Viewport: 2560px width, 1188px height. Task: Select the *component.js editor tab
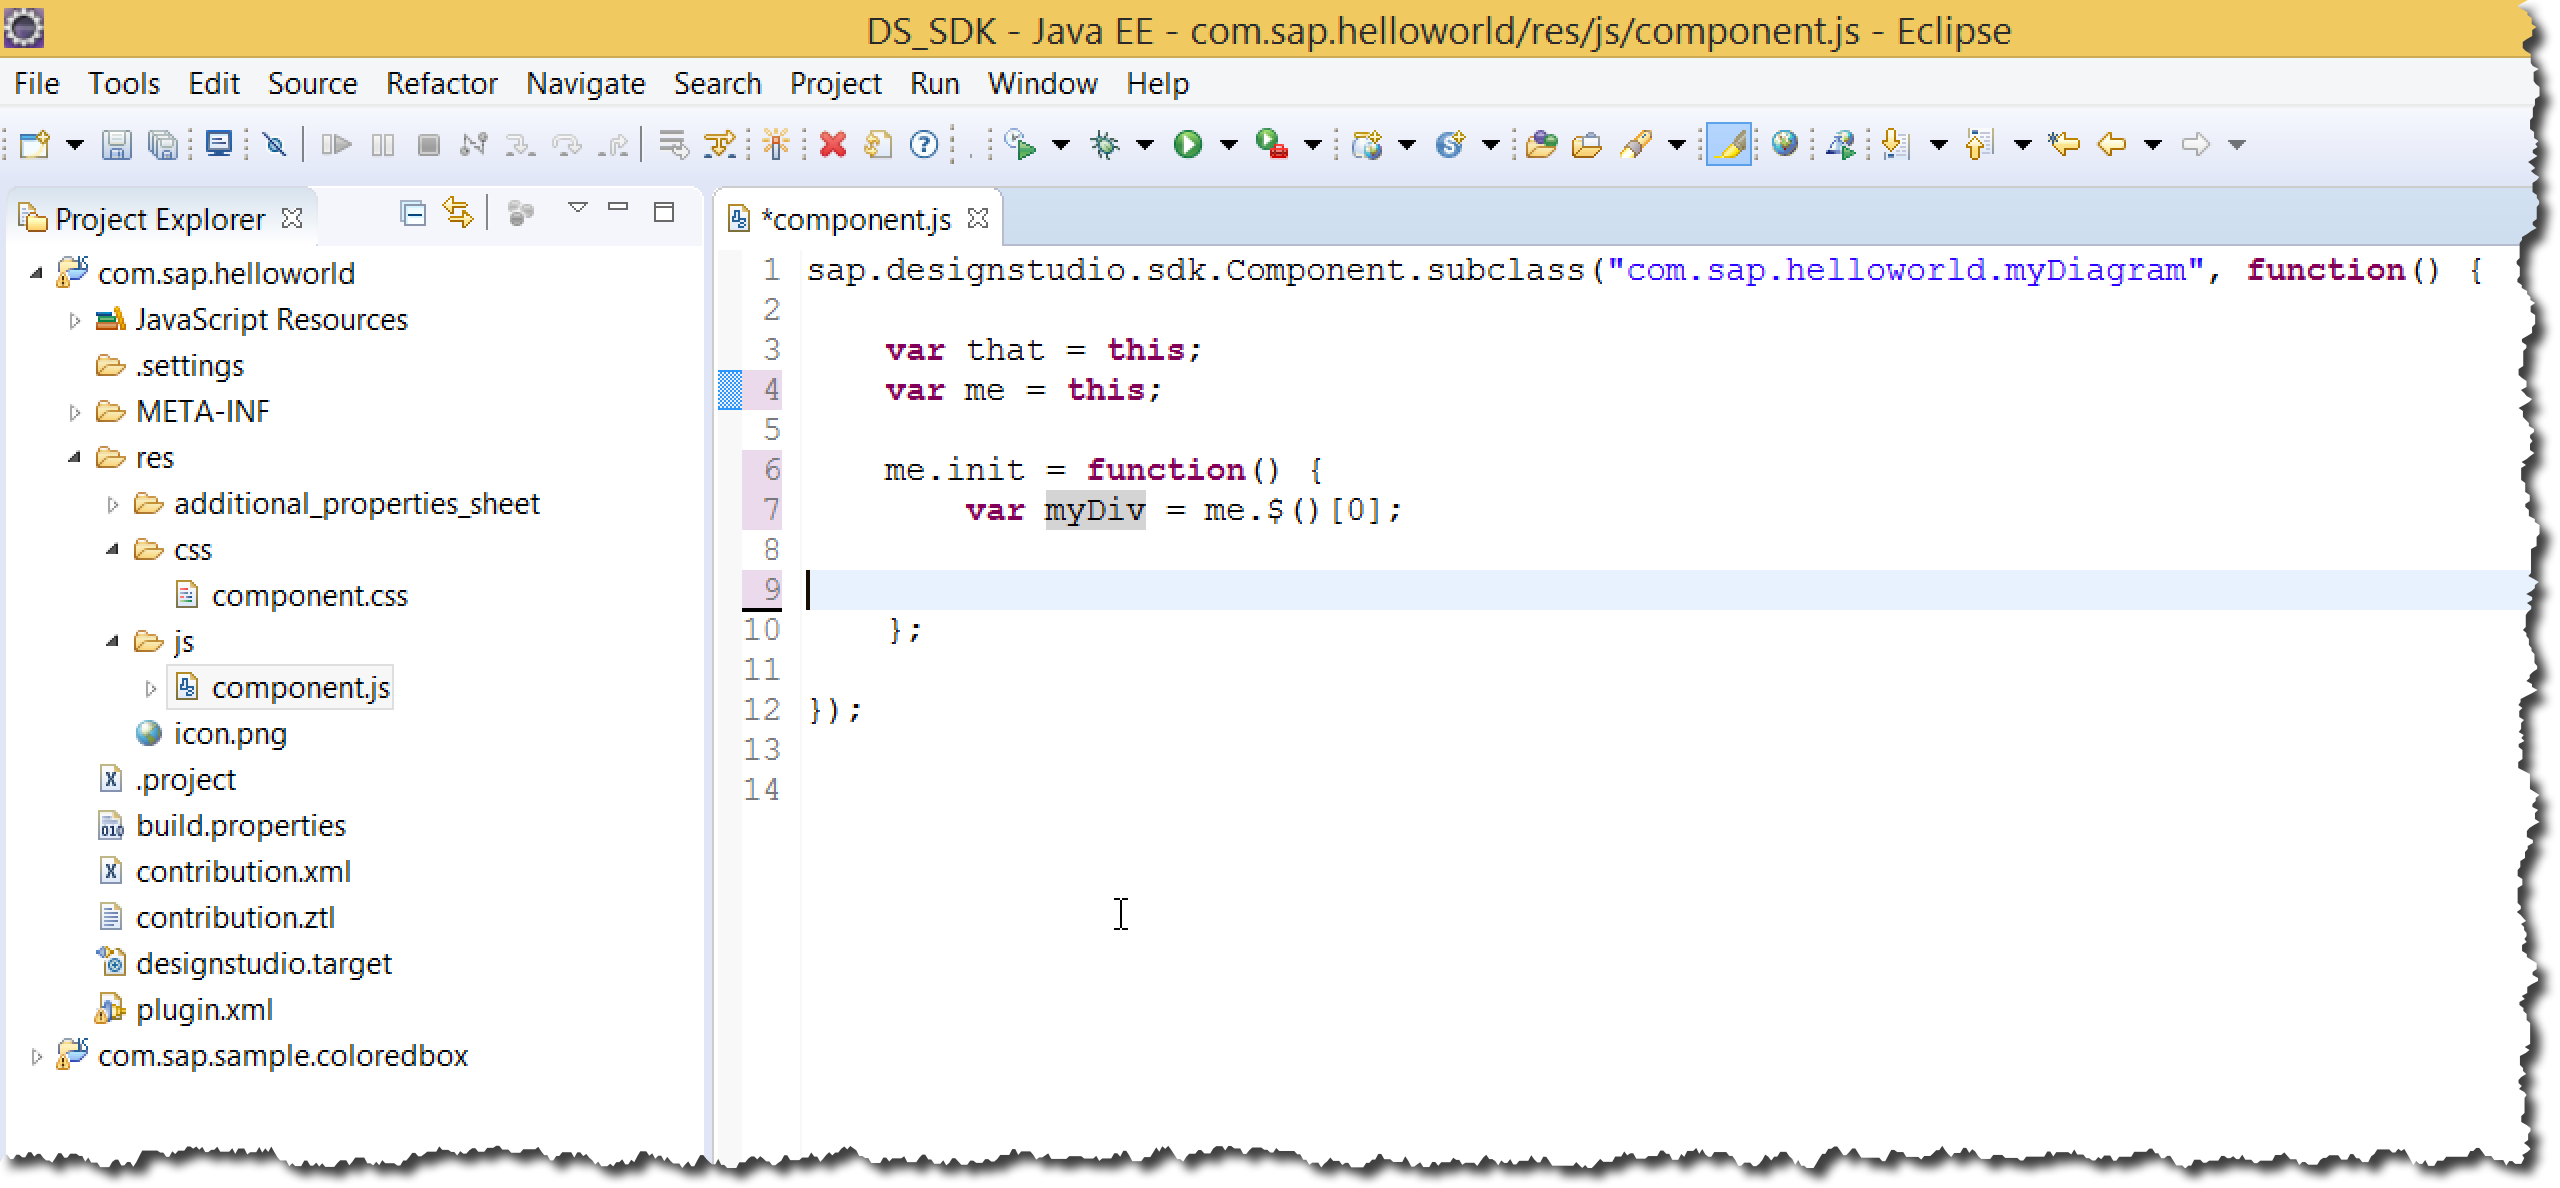[x=855, y=219]
